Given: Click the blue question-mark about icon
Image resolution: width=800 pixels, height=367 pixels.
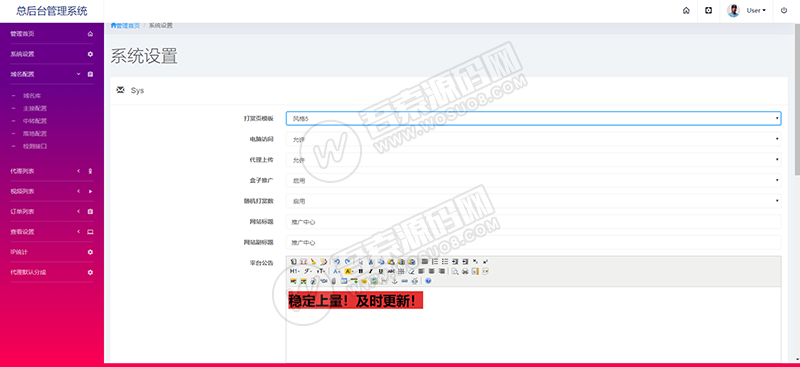Looking at the screenshot, I should (428, 281).
